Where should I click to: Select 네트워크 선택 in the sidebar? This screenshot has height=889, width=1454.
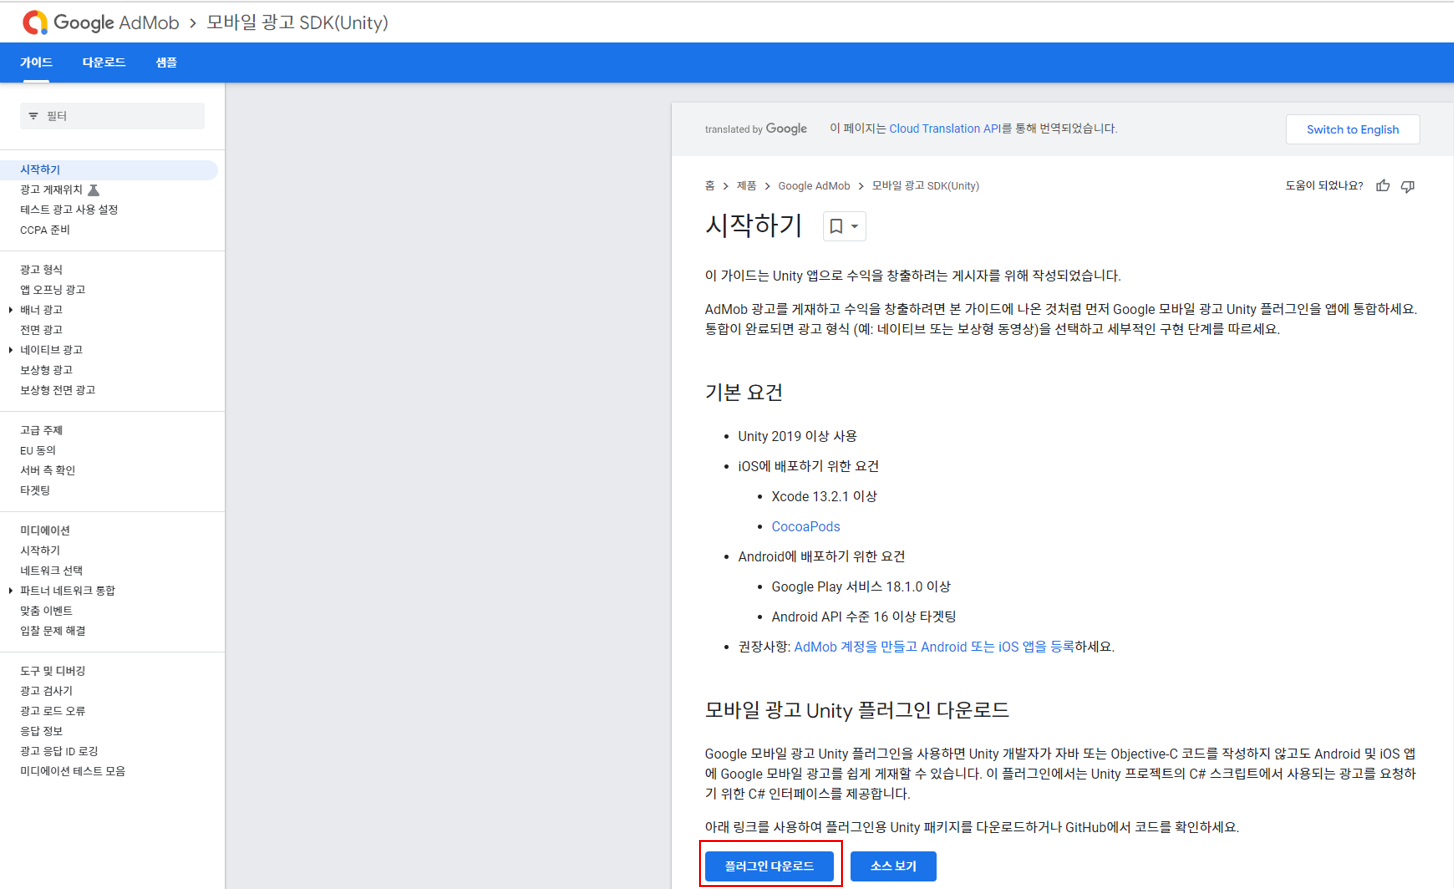pyautogui.click(x=52, y=571)
